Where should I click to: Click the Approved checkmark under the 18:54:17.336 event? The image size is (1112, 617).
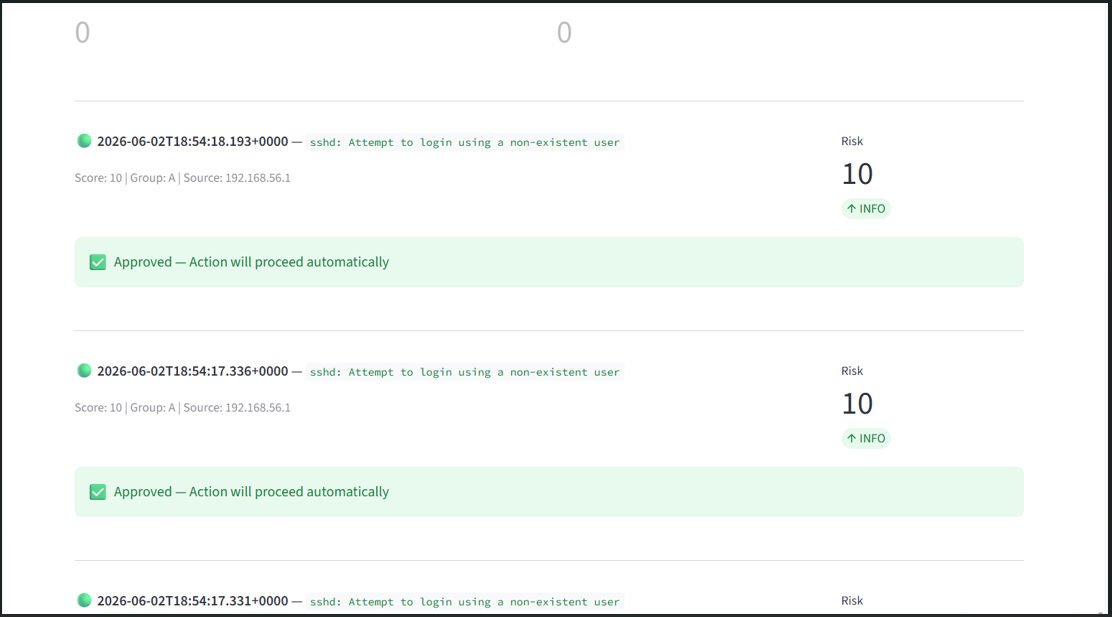(x=98, y=492)
